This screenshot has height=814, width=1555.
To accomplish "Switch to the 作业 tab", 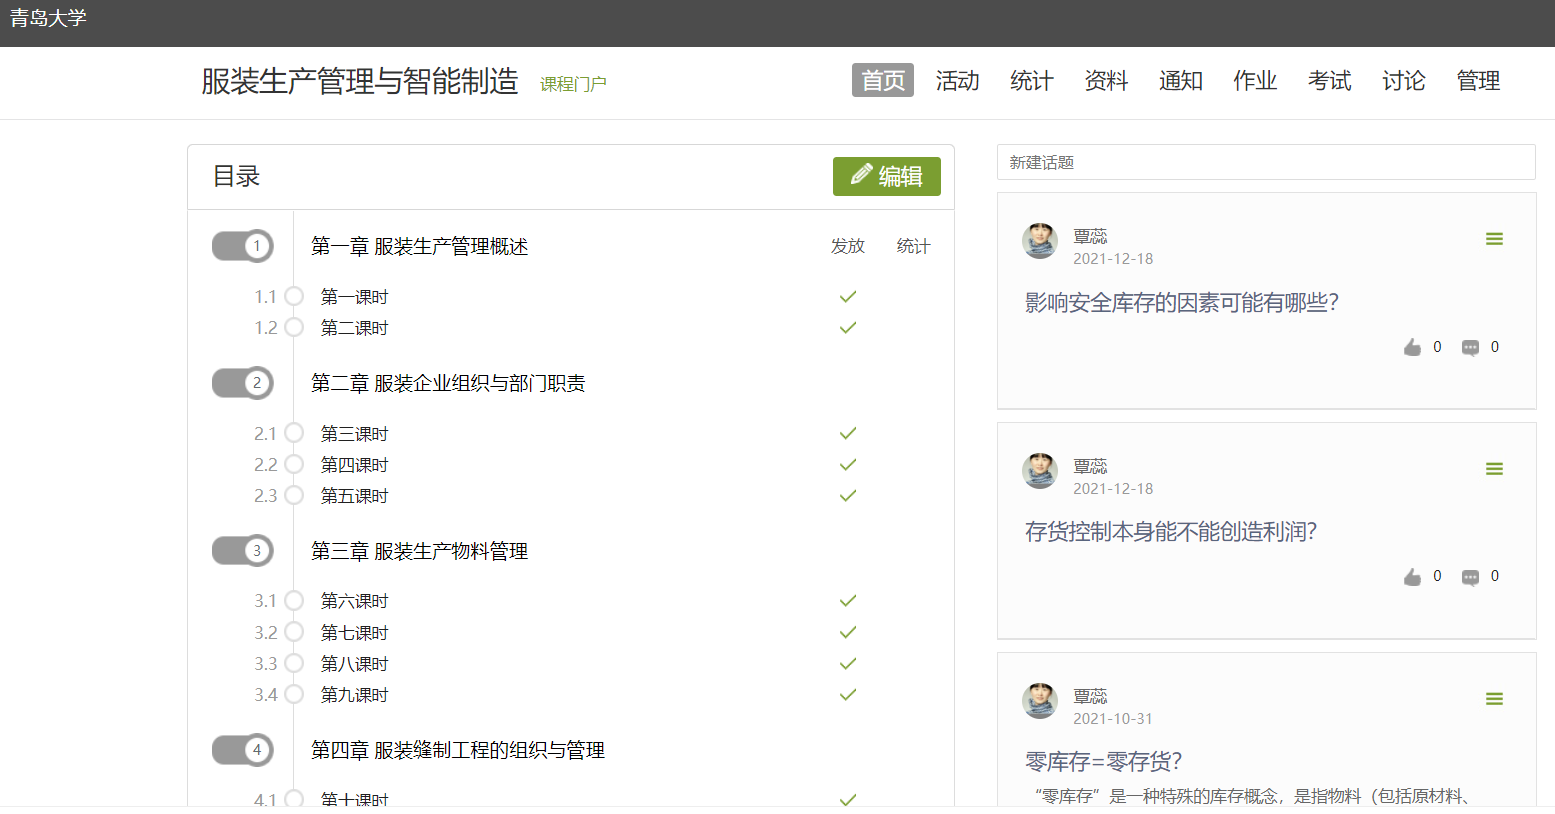I will click(1254, 81).
